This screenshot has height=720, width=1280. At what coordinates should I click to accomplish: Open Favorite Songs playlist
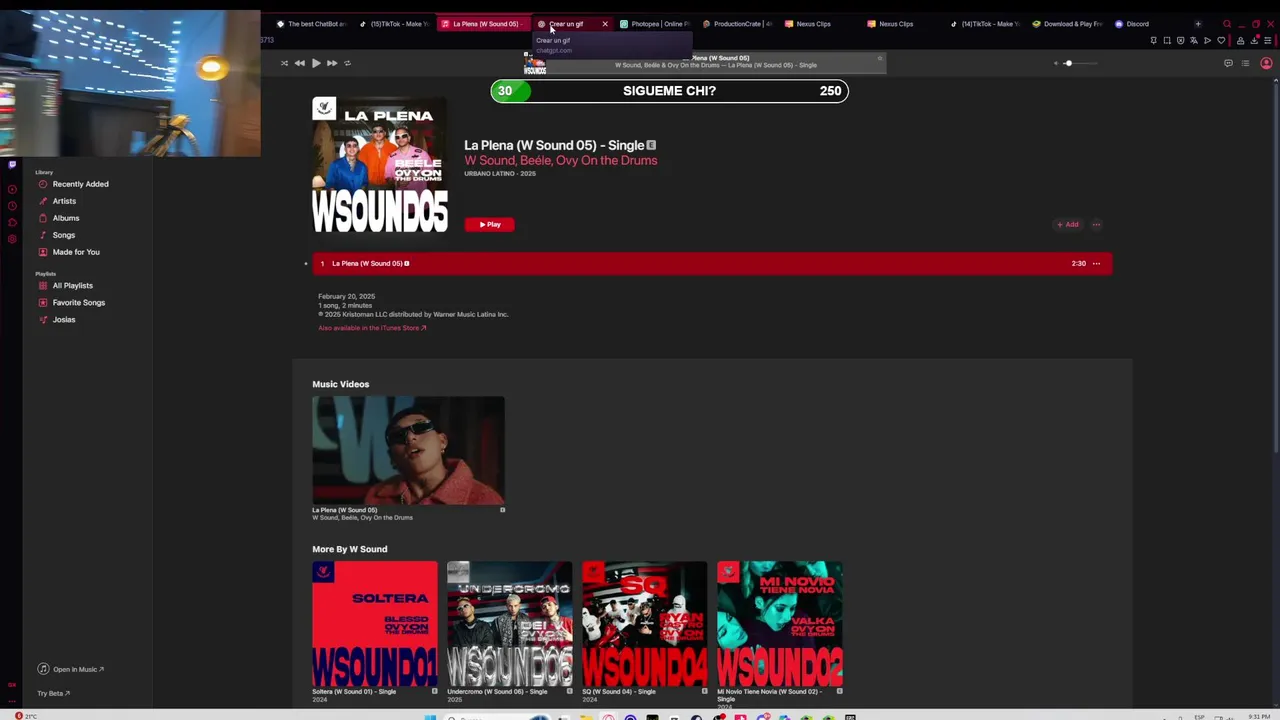pos(78,303)
